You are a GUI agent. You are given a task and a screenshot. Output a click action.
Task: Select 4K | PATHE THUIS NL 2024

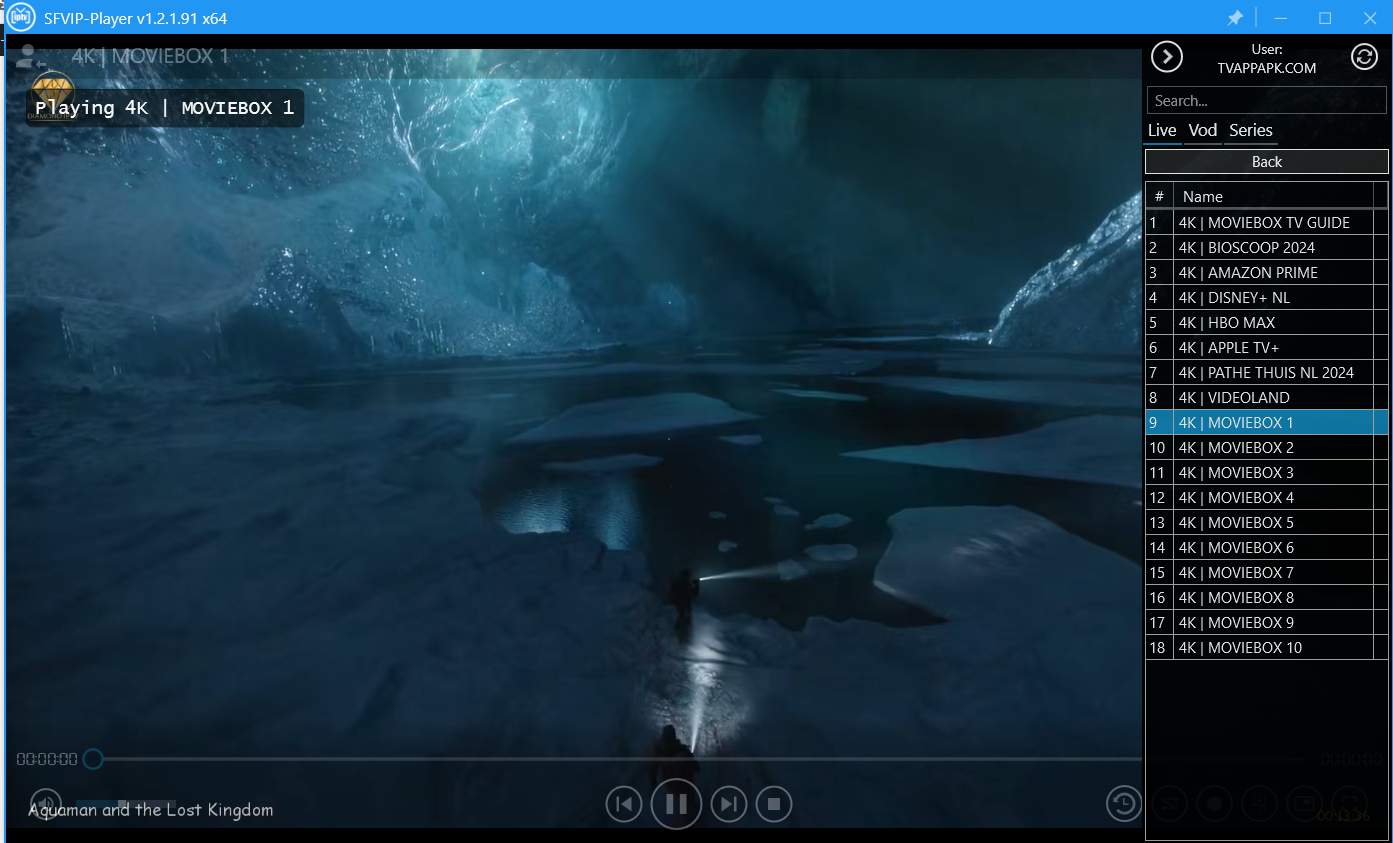(x=1266, y=372)
